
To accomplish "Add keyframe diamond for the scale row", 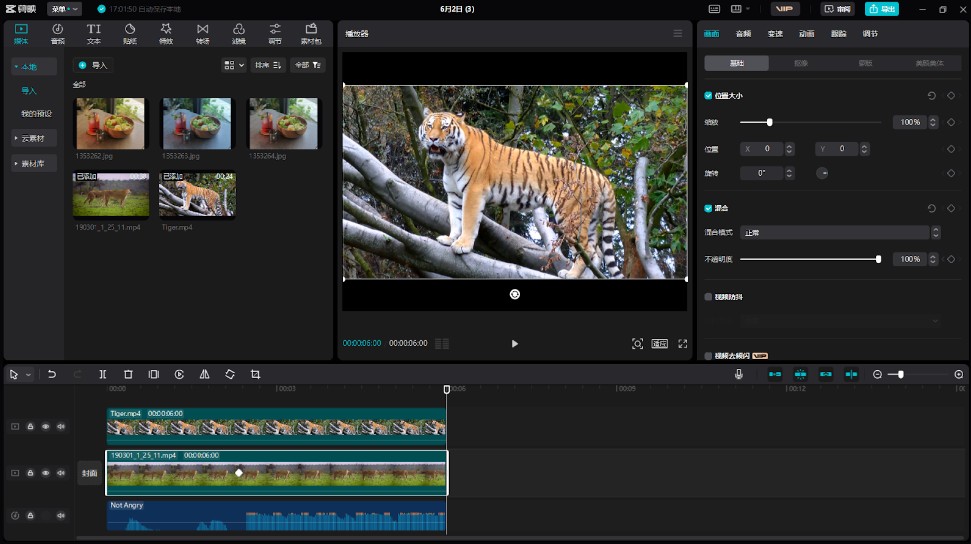I will coord(951,122).
